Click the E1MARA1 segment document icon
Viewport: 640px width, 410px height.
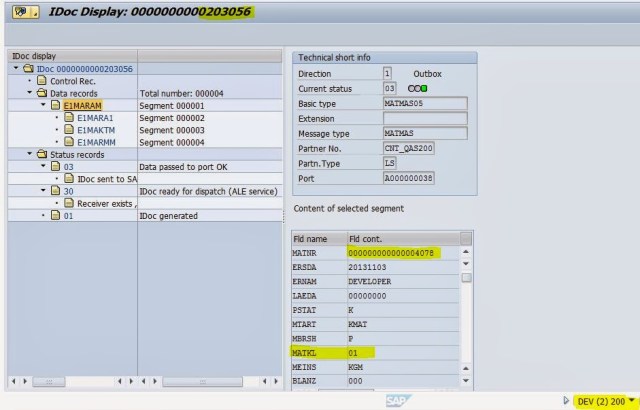coord(69,117)
